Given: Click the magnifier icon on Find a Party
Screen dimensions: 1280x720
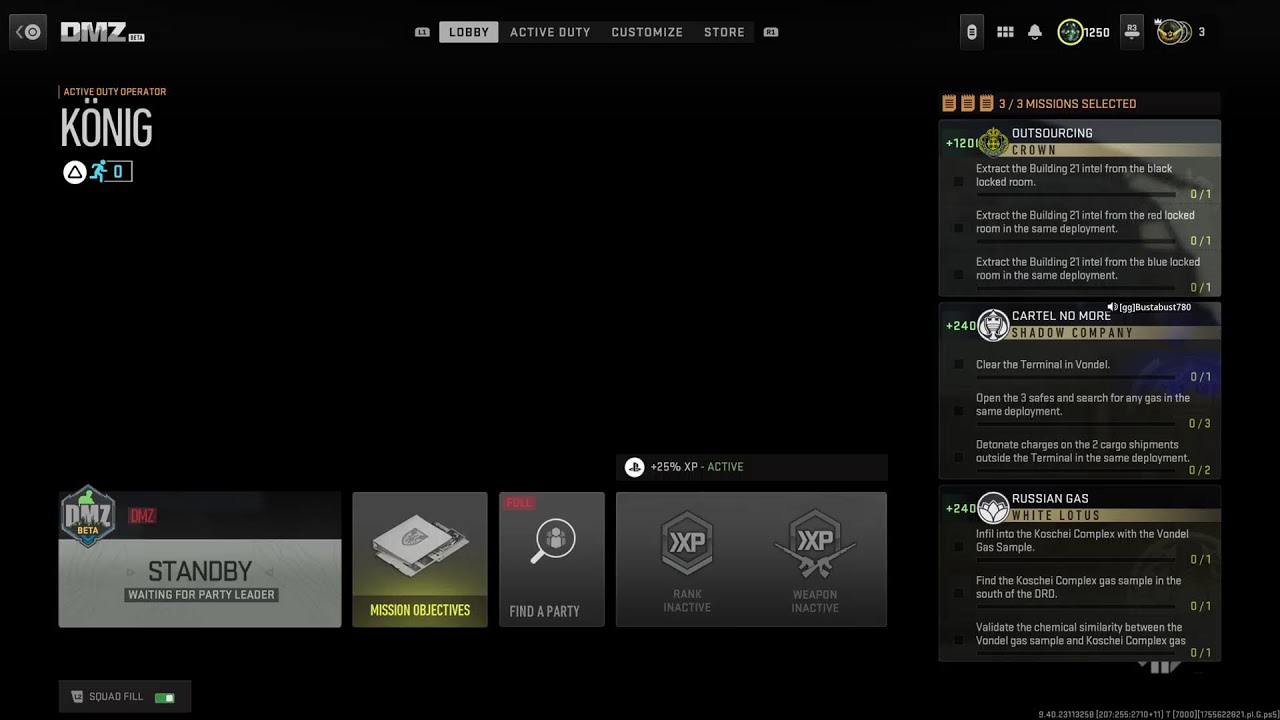Looking at the screenshot, I should click(x=552, y=541).
